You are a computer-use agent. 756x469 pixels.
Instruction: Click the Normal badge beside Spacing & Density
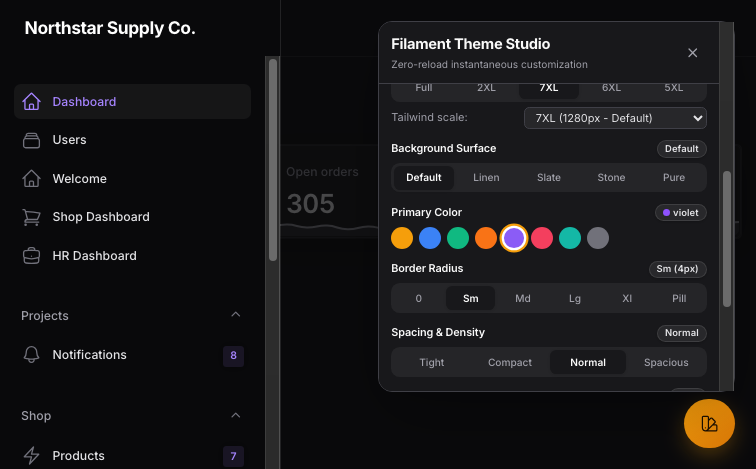click(682, 333)
